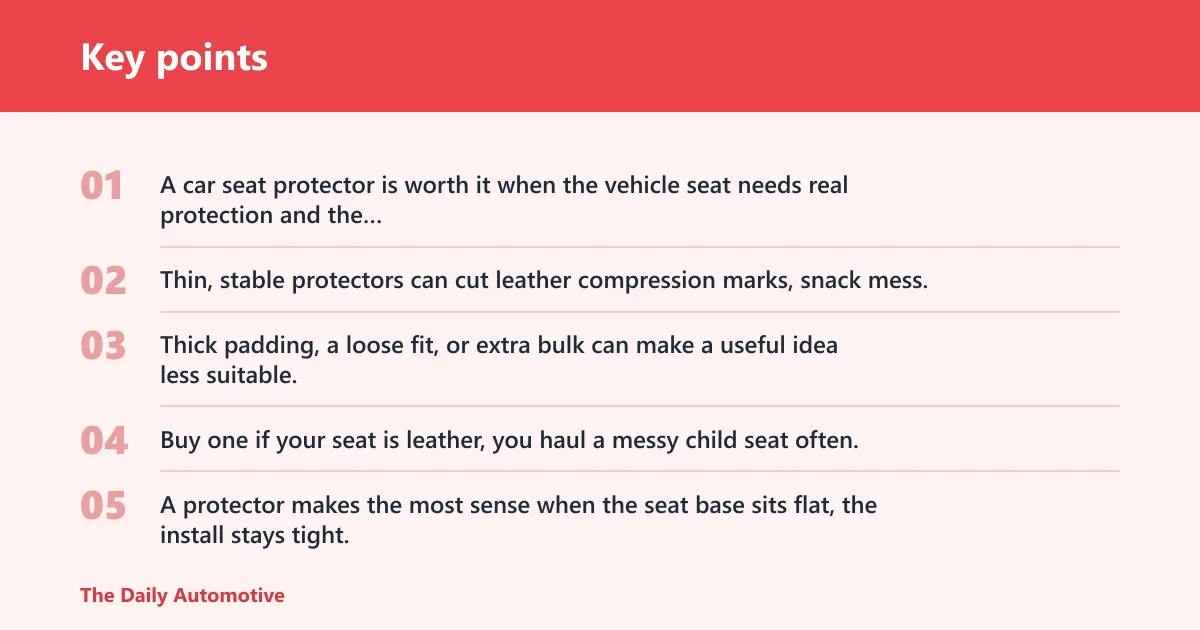Screen dimensions: 1200x630
Task: Click the 'install stays tight.' line
Action: click(x=254, y=535)
